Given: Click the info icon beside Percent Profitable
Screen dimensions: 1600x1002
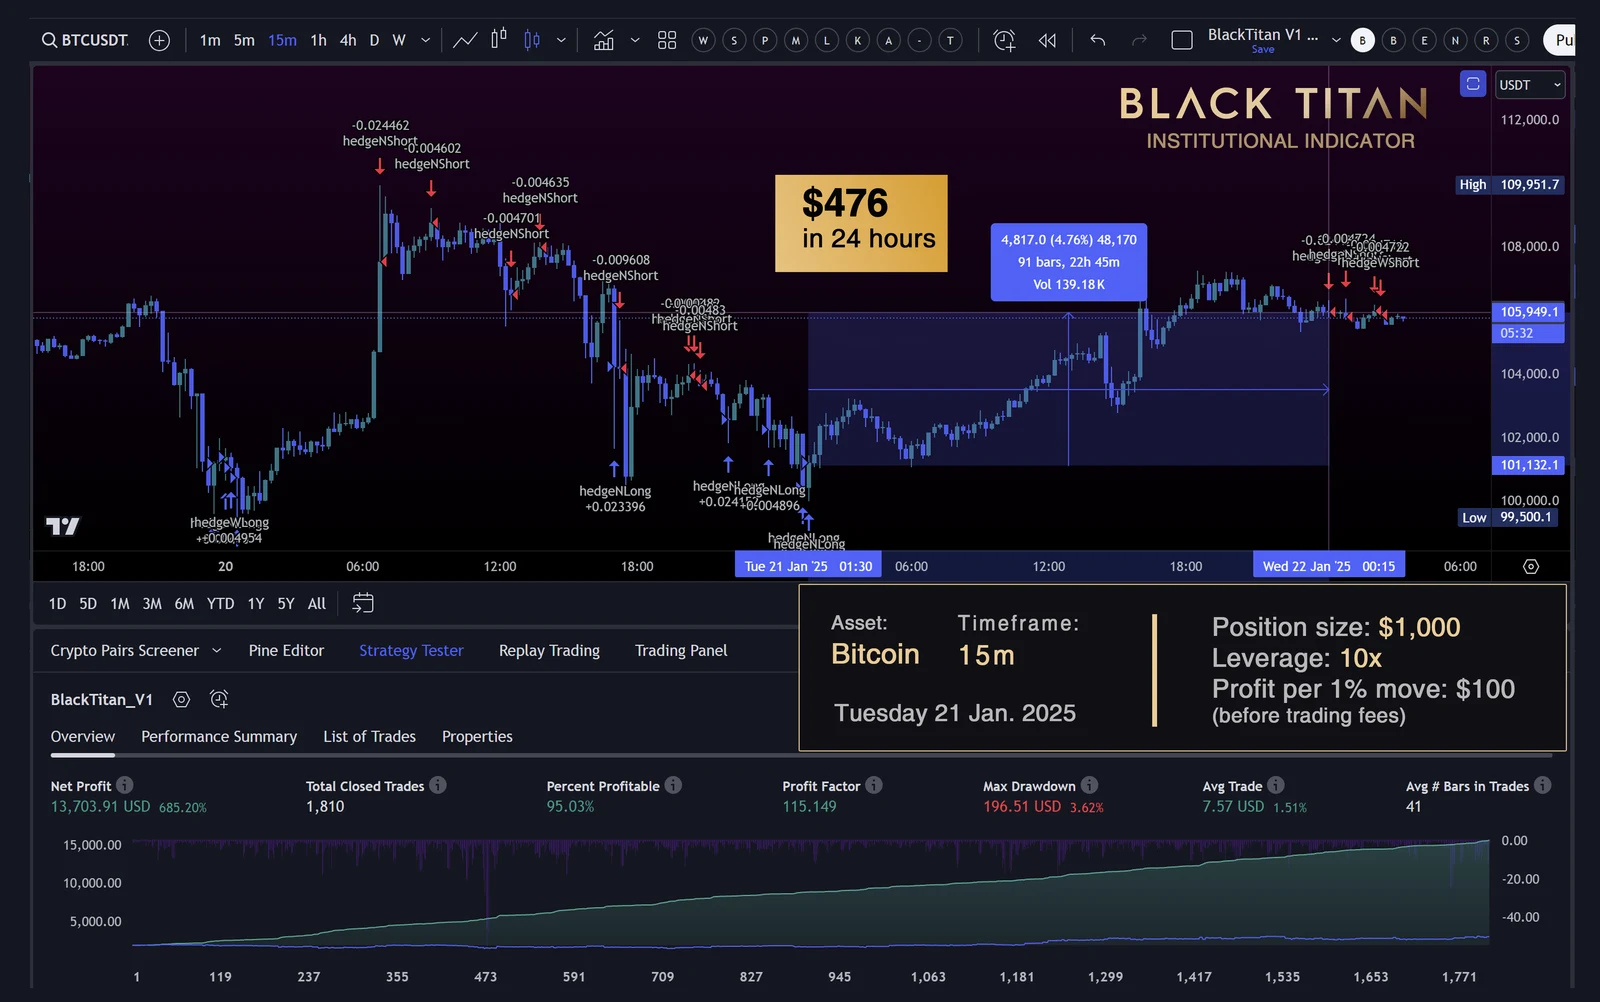Looking at the screenshot, I should [x=673, y=785].
